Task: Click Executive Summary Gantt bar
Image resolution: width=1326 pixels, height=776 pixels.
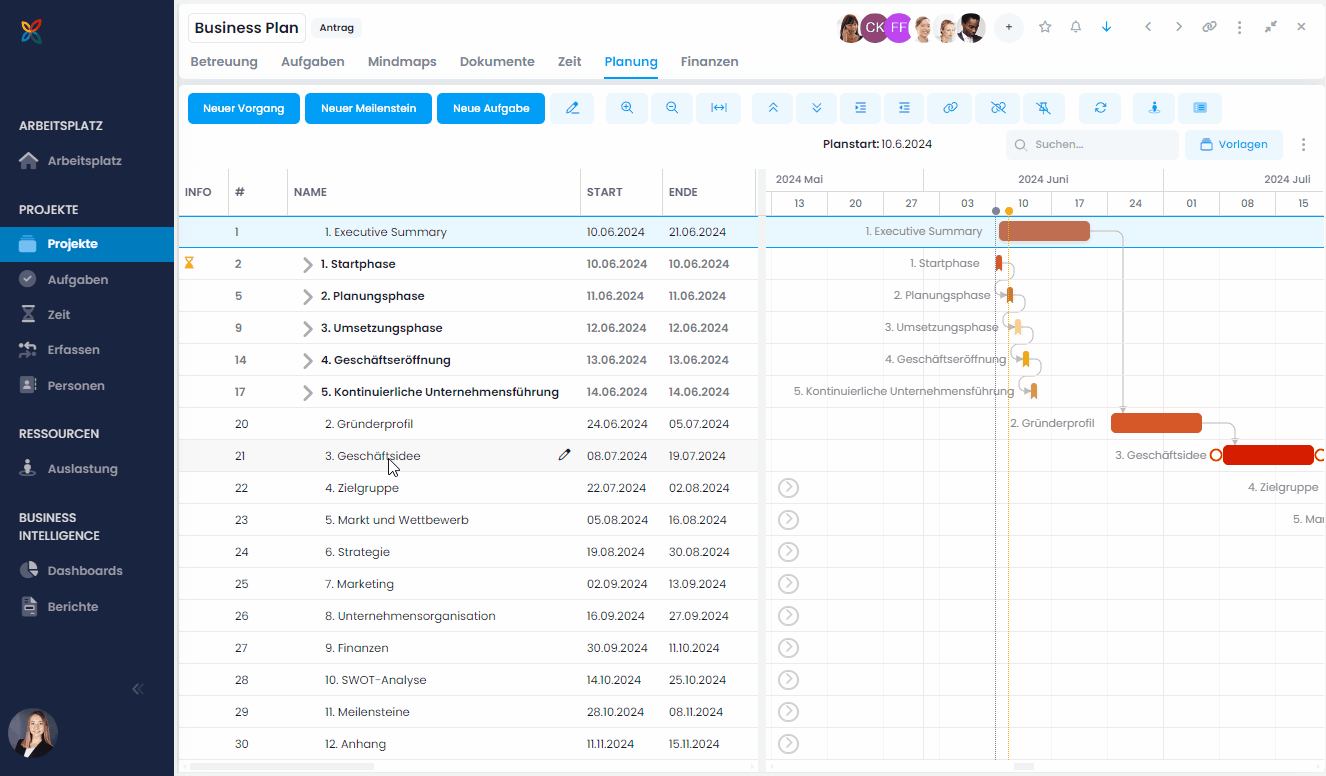Action: tap(1044, 231)
